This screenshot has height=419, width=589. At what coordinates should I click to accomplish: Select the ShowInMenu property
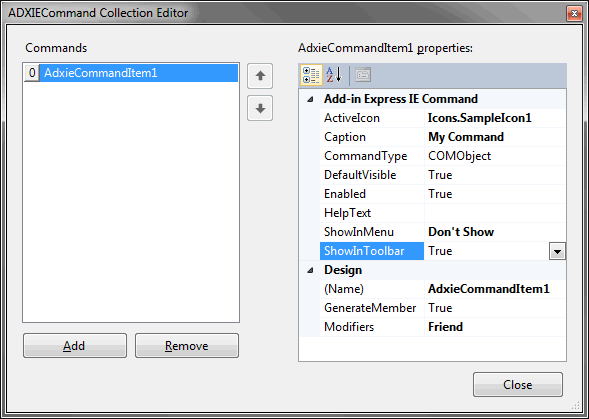(x=372, y=232)
